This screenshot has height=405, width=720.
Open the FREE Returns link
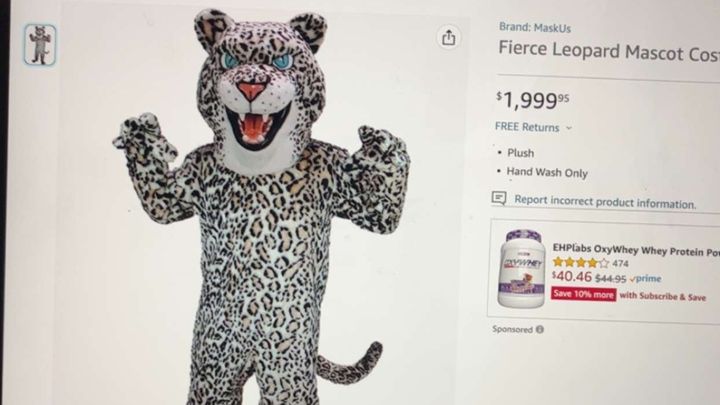tap(527, 127)
